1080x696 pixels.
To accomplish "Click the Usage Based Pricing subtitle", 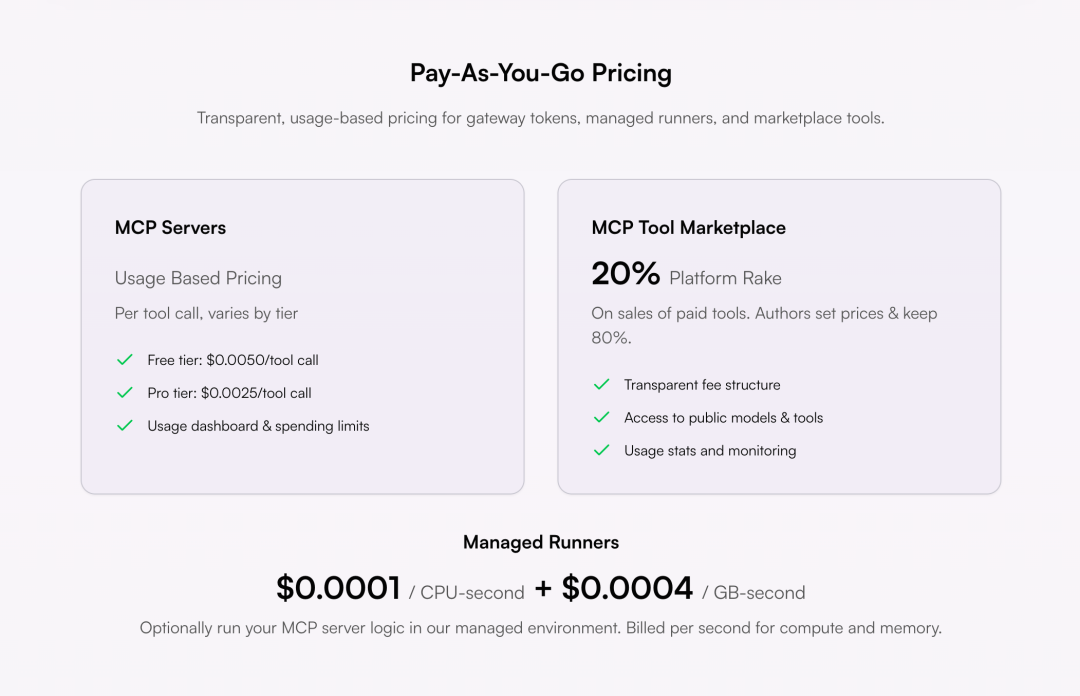I will [x=198, y=278].
